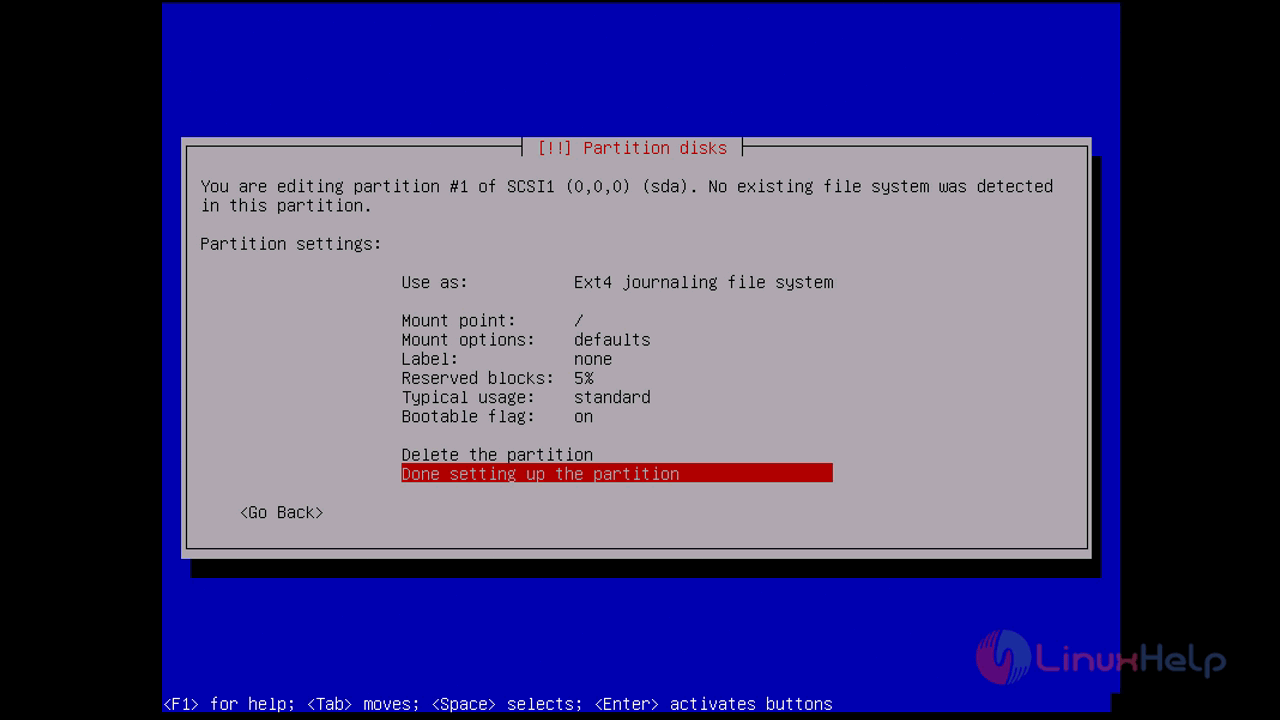
Task: Click the '<Space> selects' hint text
Action: tap(503, 704)
